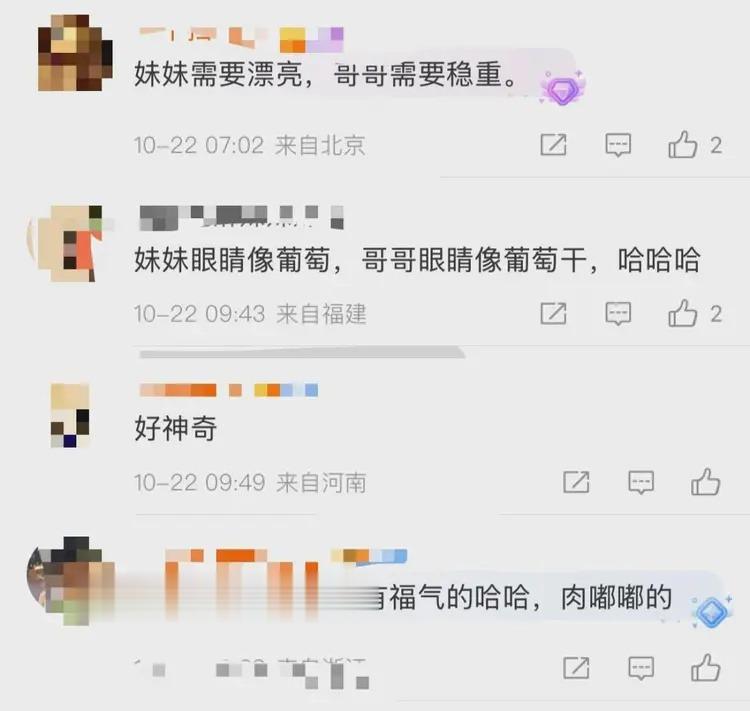The height and width of the screenshot is (711, 750).
Task: Like the comment posted from Beijing
Action: click(682, 144)
